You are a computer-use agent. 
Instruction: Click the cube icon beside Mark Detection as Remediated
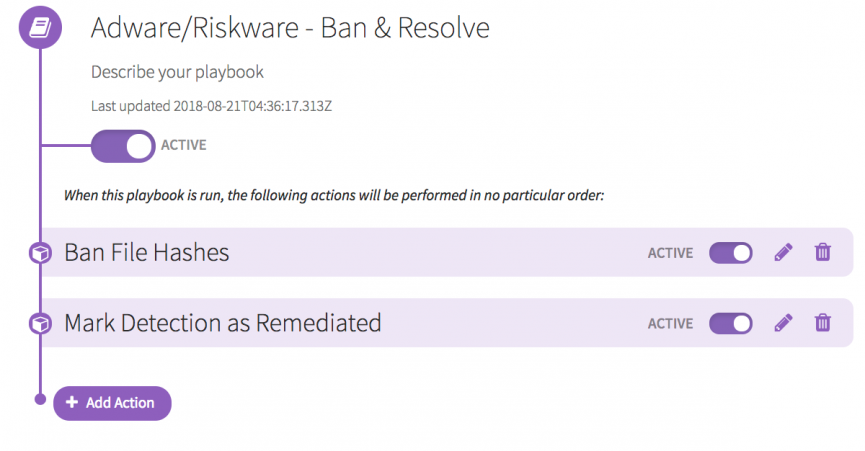point(40,324)
